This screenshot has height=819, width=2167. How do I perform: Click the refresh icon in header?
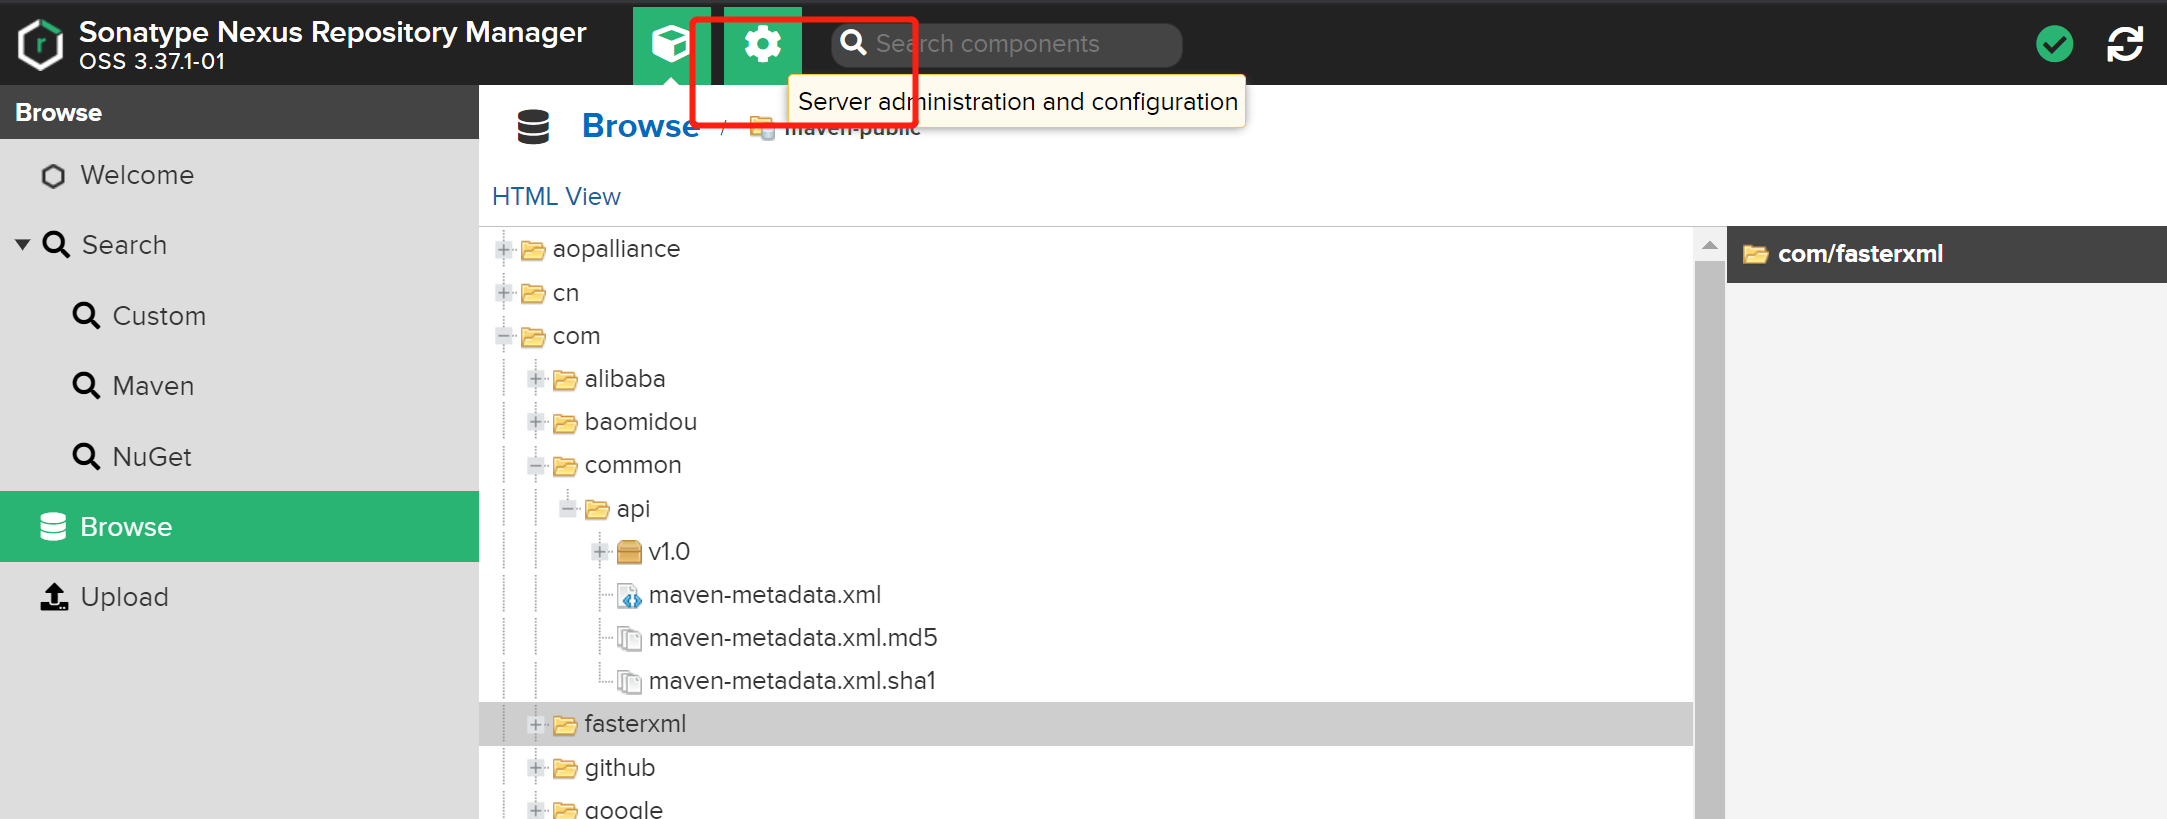tap(2125, 44)
